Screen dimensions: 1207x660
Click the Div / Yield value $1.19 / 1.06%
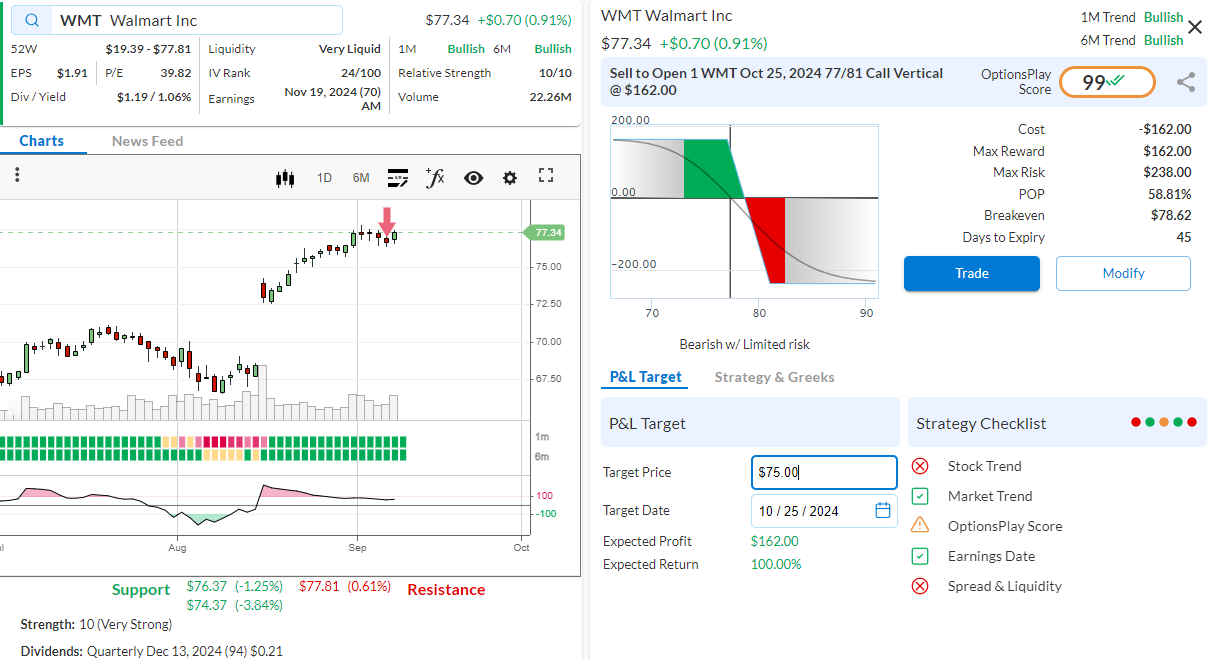point(154,98)
